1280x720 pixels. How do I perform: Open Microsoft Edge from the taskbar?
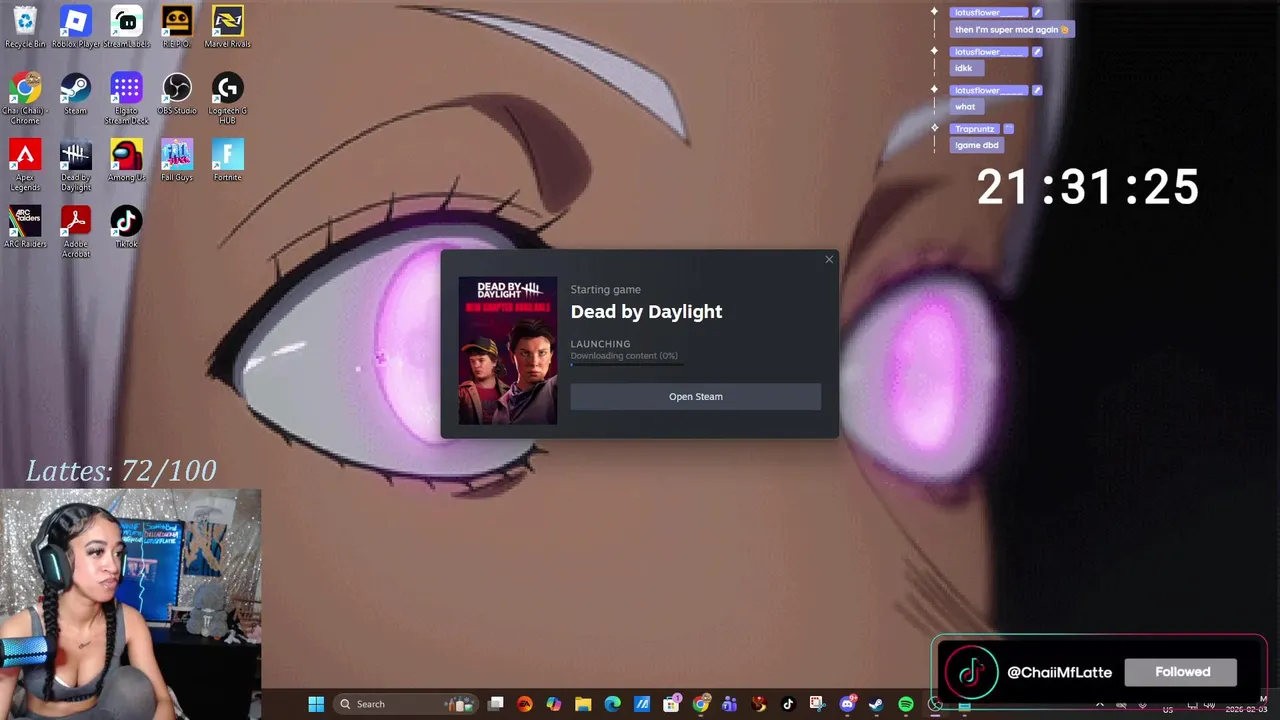tap(612, 704)
